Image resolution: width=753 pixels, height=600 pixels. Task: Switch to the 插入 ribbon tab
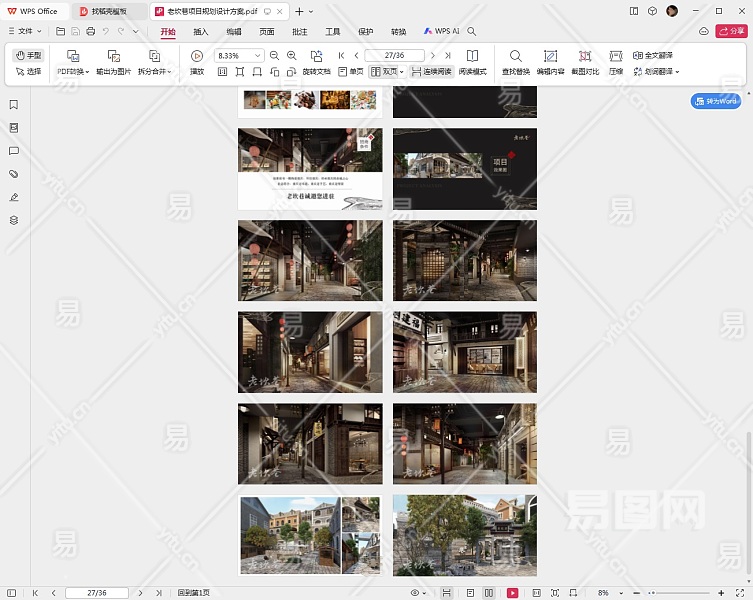[201, 32]
